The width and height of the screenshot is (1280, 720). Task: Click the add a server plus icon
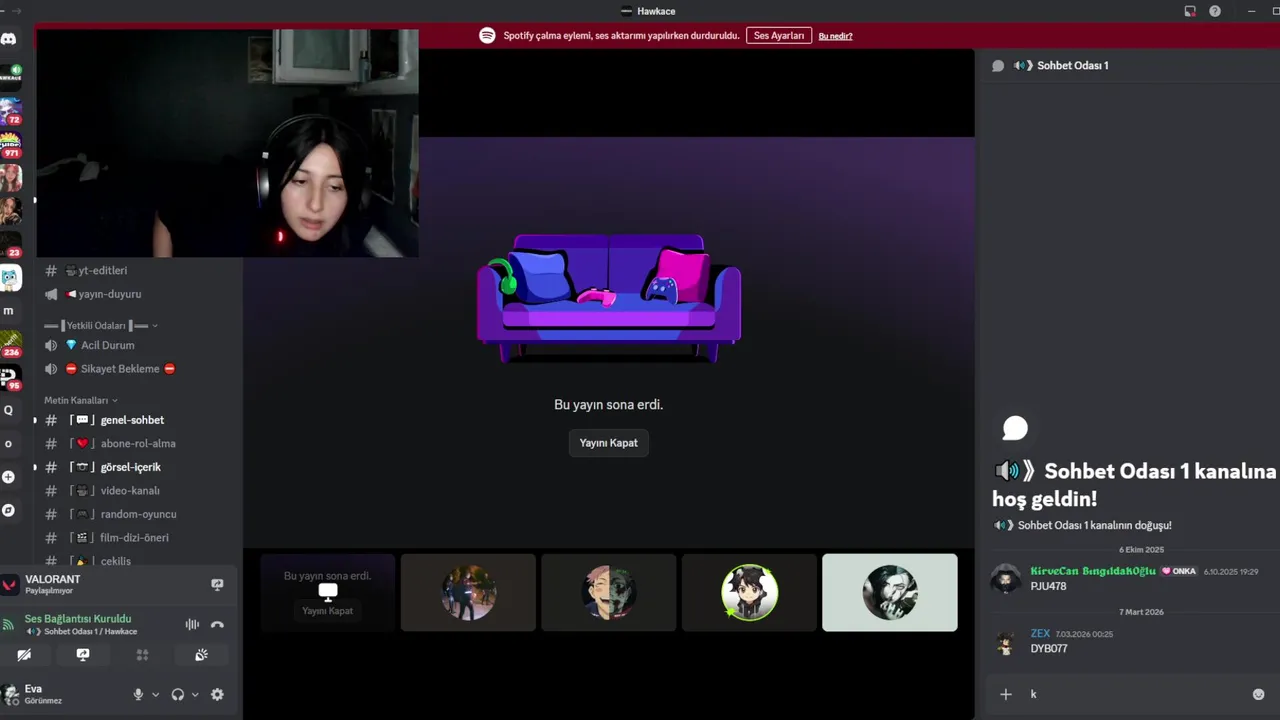tap(9, 477)
